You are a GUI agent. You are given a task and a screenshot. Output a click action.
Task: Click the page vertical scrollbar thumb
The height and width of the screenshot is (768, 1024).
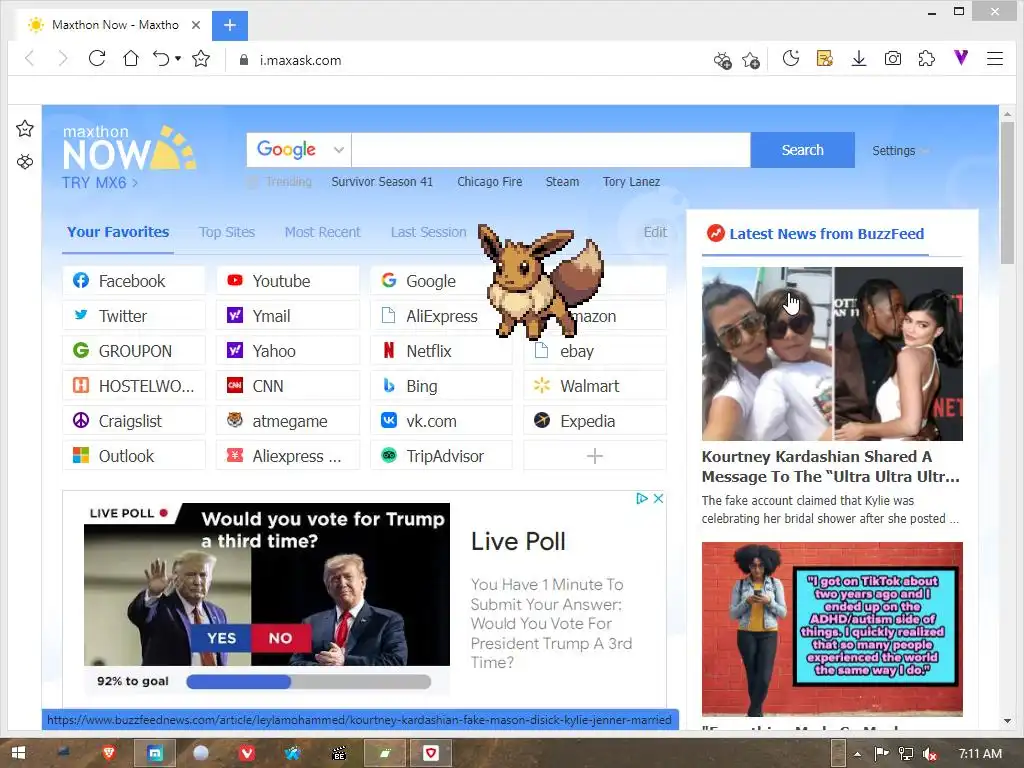[1007, 193]
